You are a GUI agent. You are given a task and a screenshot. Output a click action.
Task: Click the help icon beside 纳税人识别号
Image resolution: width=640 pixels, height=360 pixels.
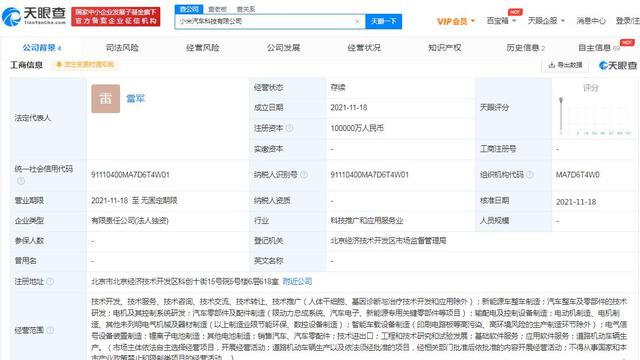pos(304,175)
